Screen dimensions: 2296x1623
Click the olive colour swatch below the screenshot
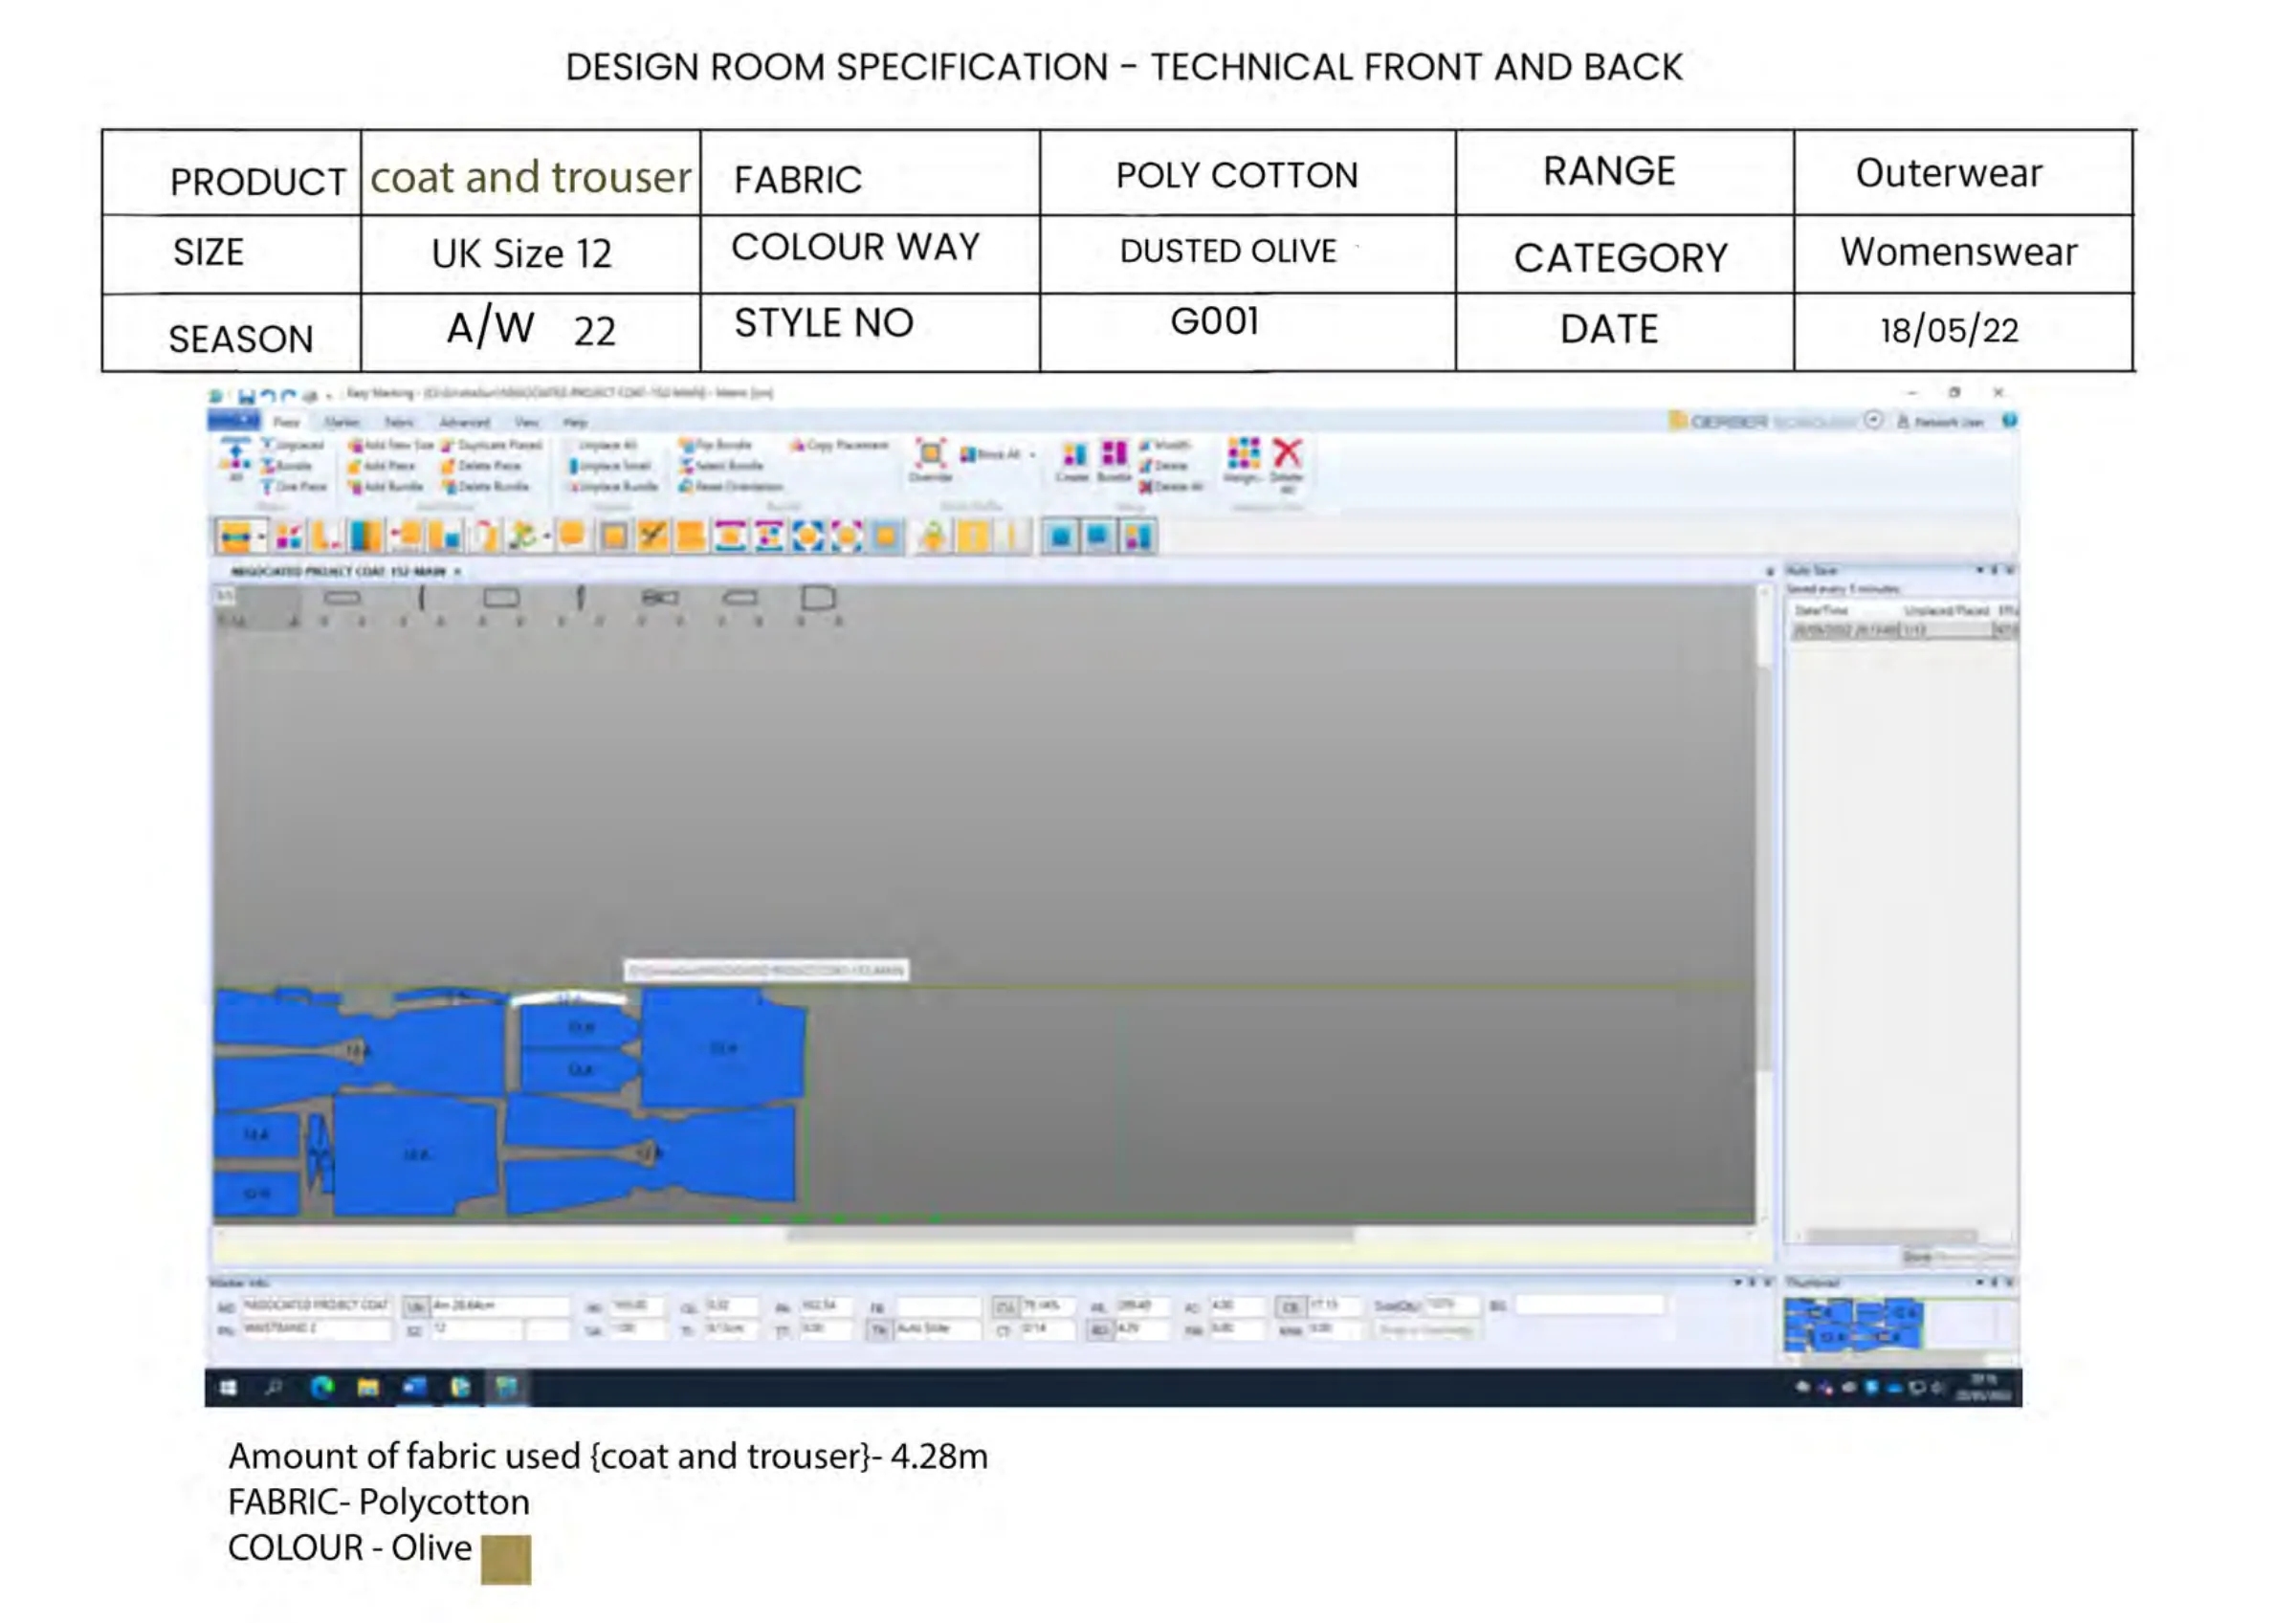[x=506, y=1560]
